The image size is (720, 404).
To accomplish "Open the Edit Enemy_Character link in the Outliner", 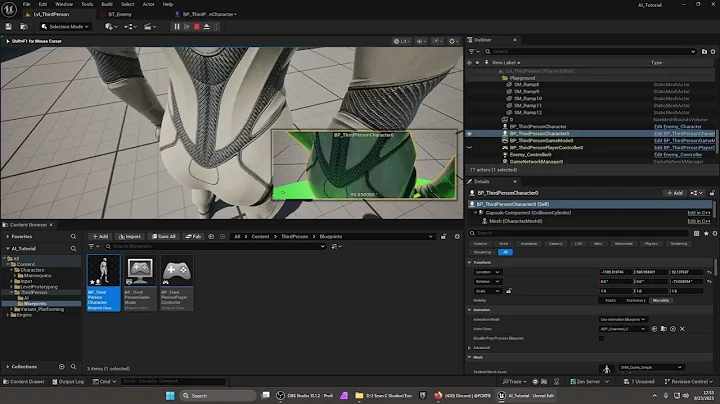I will [x=678, y=126].
